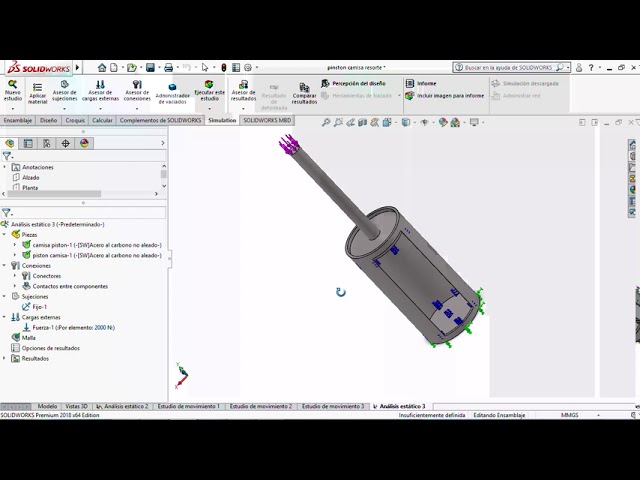
Task: Expand the Resultados tree node
Action: [4, 358]
